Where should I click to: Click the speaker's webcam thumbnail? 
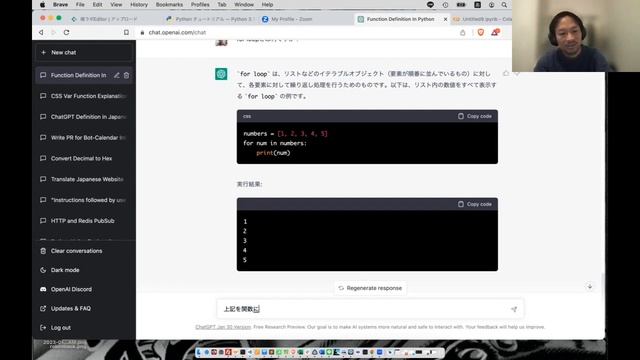[x=576, y=36]
